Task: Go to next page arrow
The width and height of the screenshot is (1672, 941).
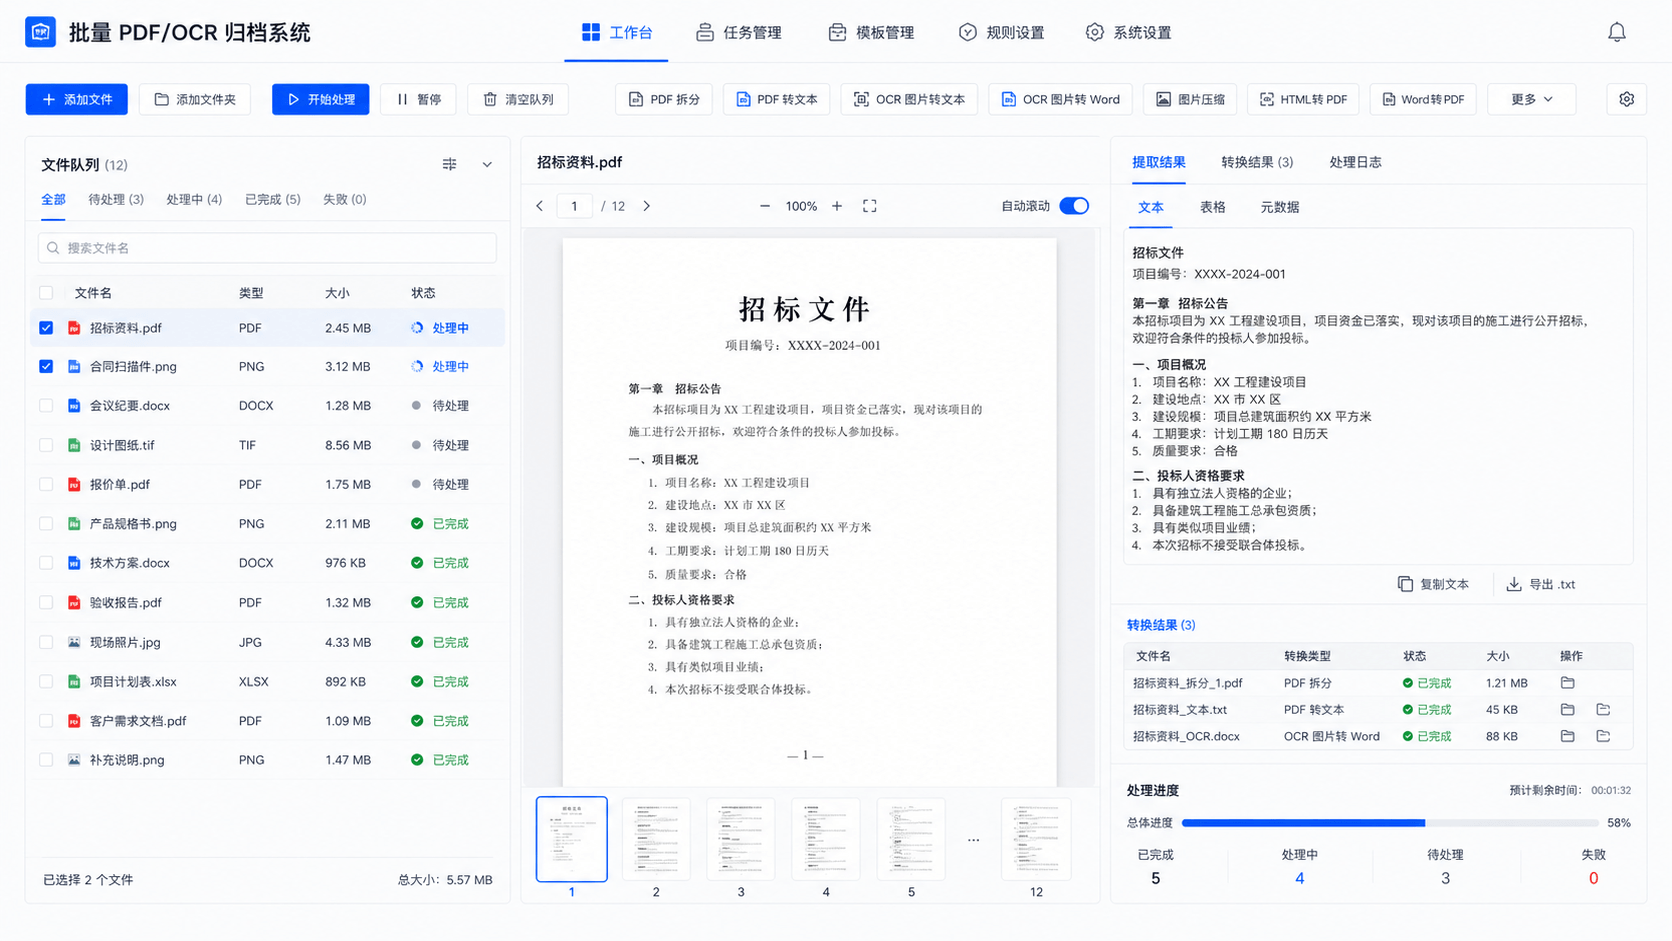Action: 647,206
